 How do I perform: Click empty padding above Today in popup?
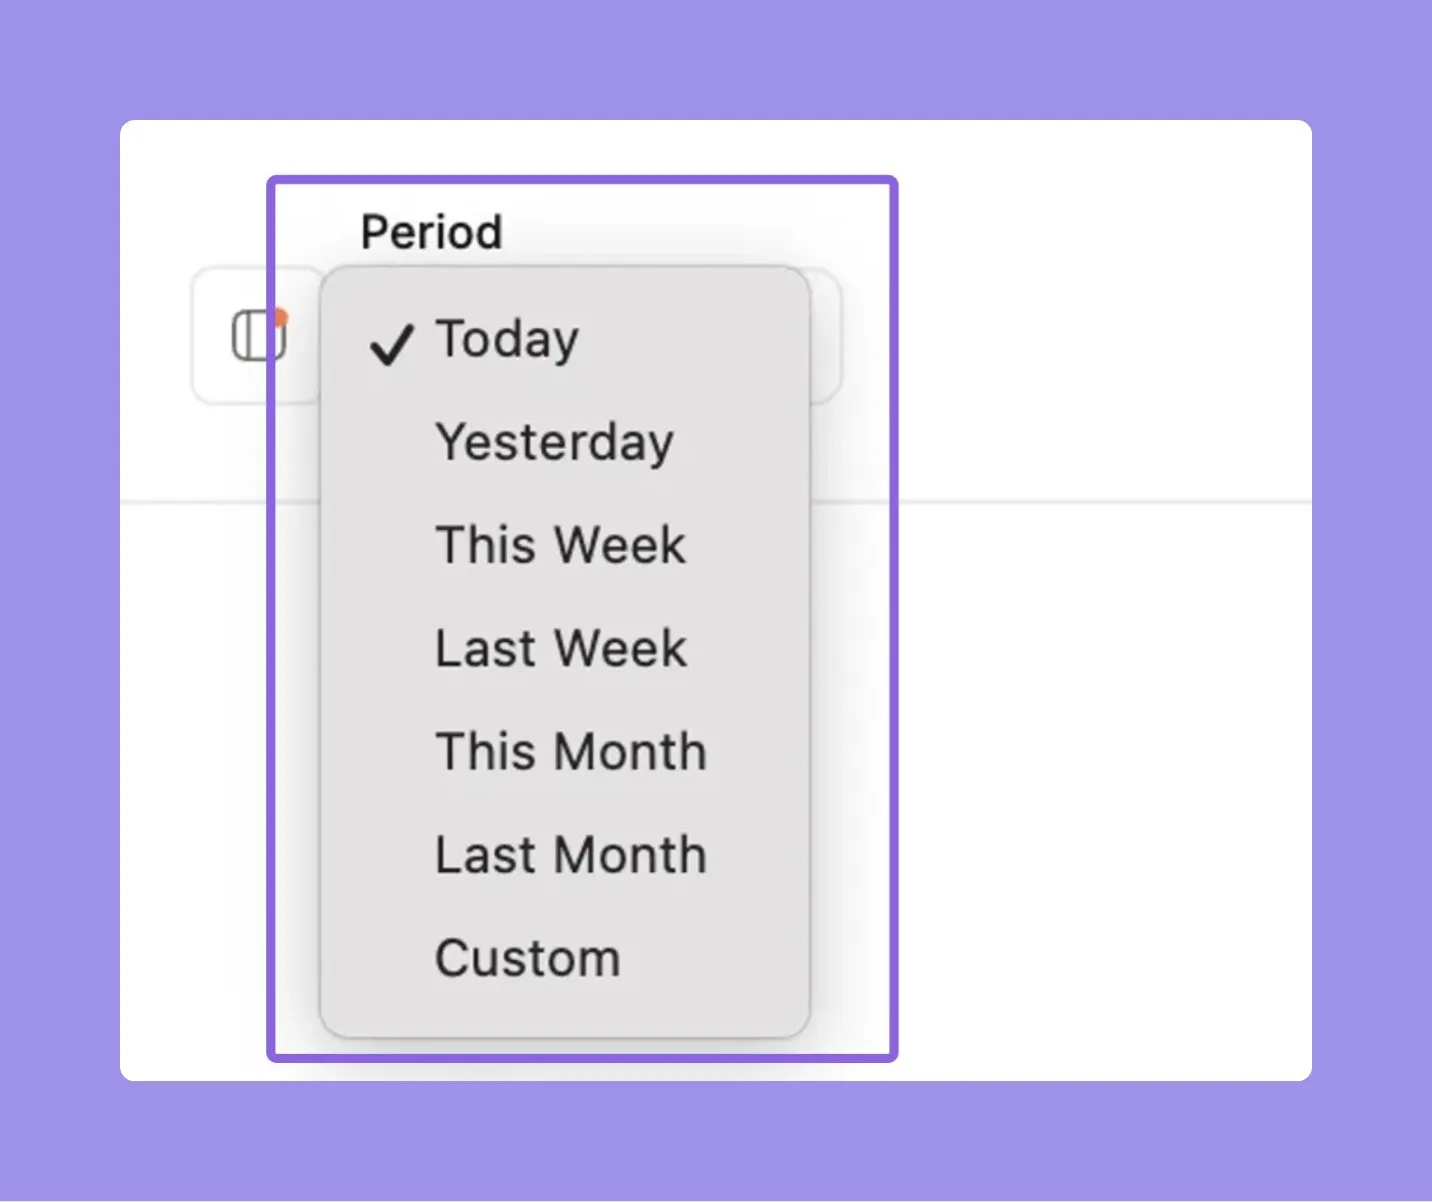tap(565, 282)
